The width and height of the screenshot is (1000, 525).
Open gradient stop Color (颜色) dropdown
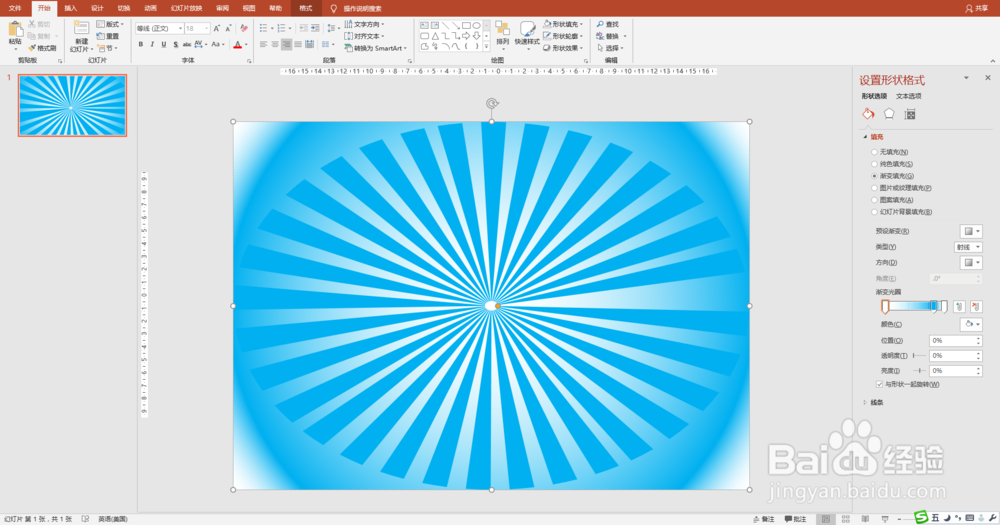point(971,324)
